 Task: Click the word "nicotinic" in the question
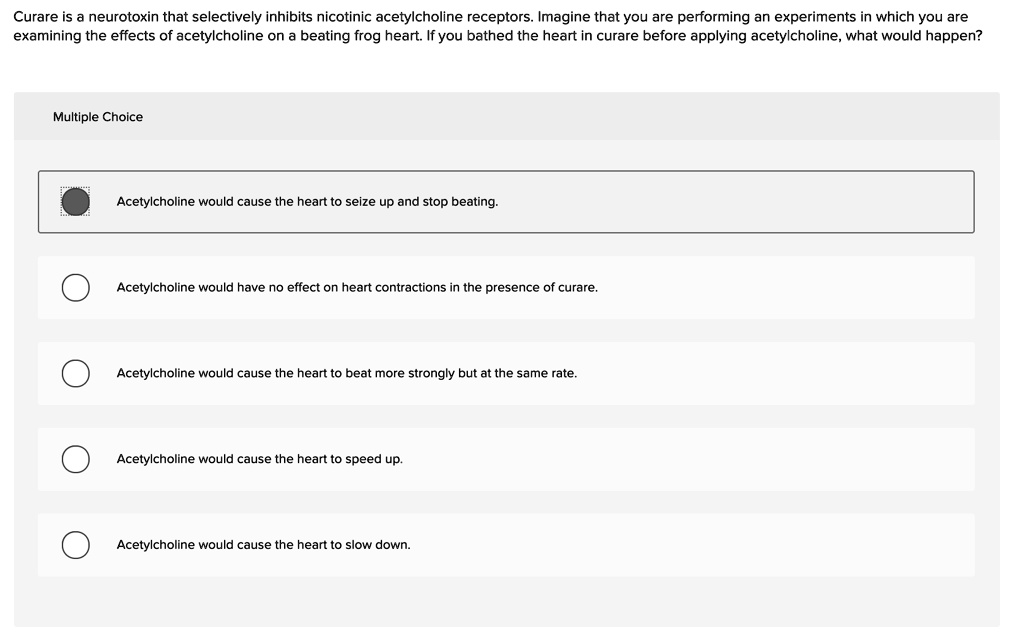tap(344, 17)
